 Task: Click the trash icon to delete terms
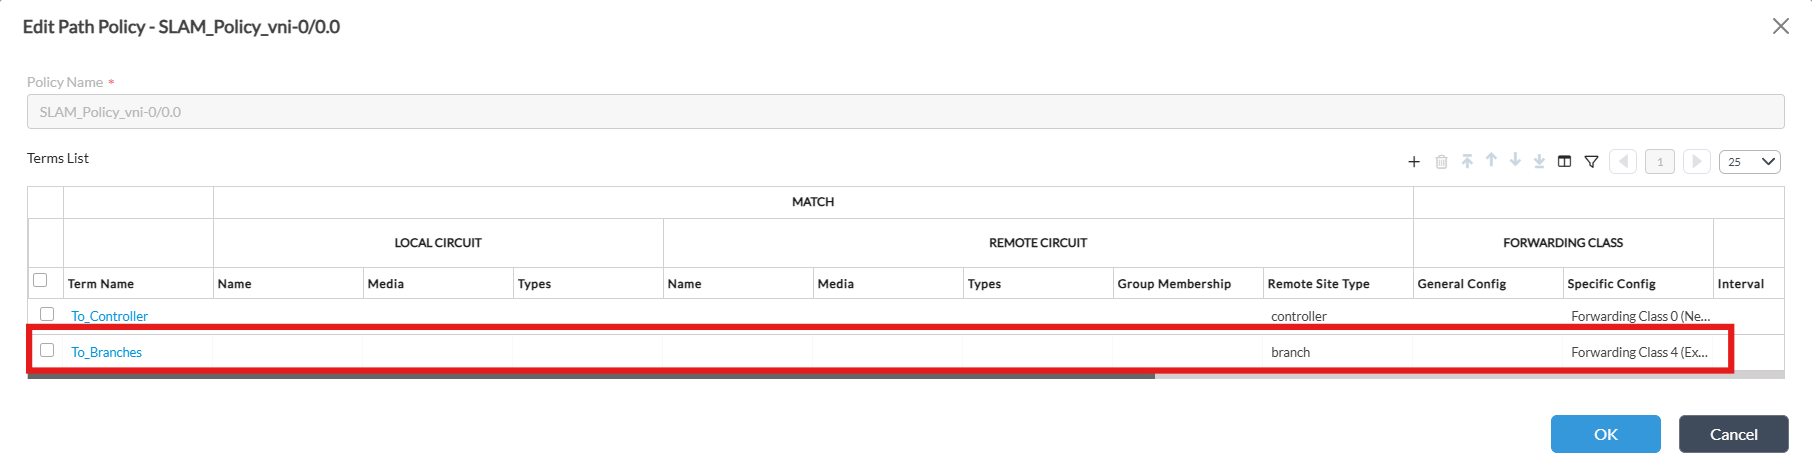pyautogui.click(x=1441, y=162)
